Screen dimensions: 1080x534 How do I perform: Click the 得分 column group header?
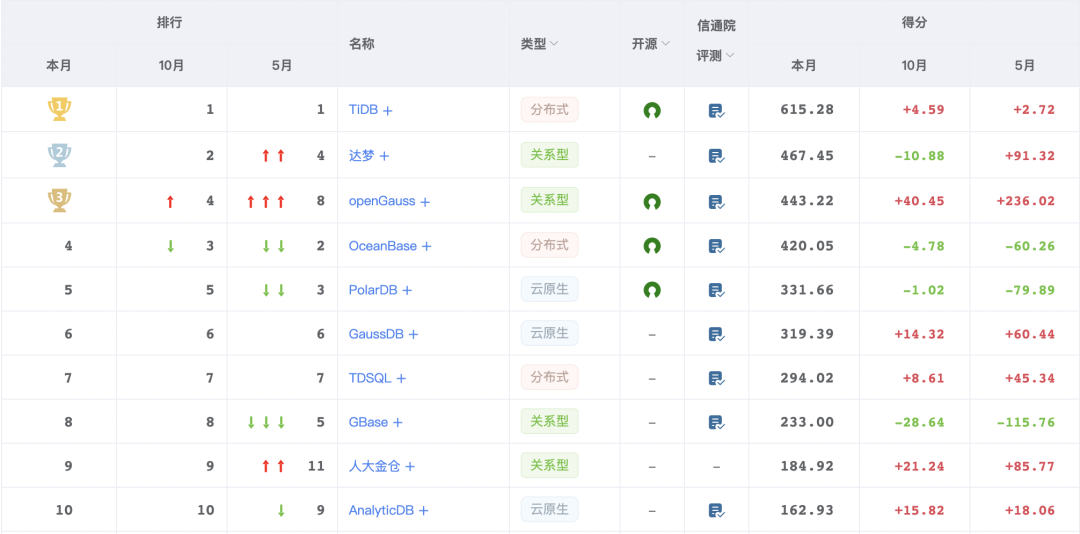tap(914, 22)
